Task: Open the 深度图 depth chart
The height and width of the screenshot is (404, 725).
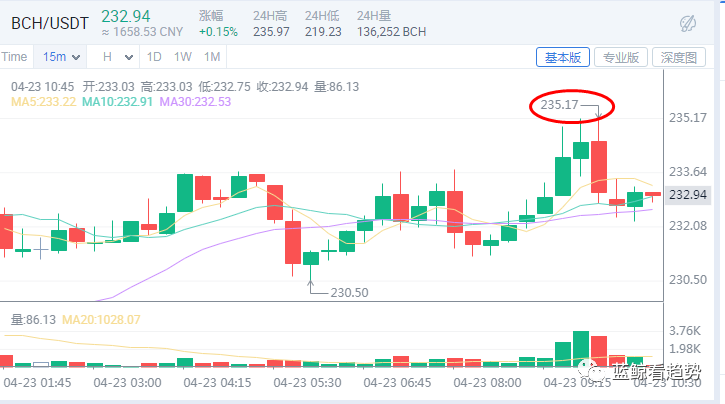Action: pyautogui.click(x=678, y=57)
